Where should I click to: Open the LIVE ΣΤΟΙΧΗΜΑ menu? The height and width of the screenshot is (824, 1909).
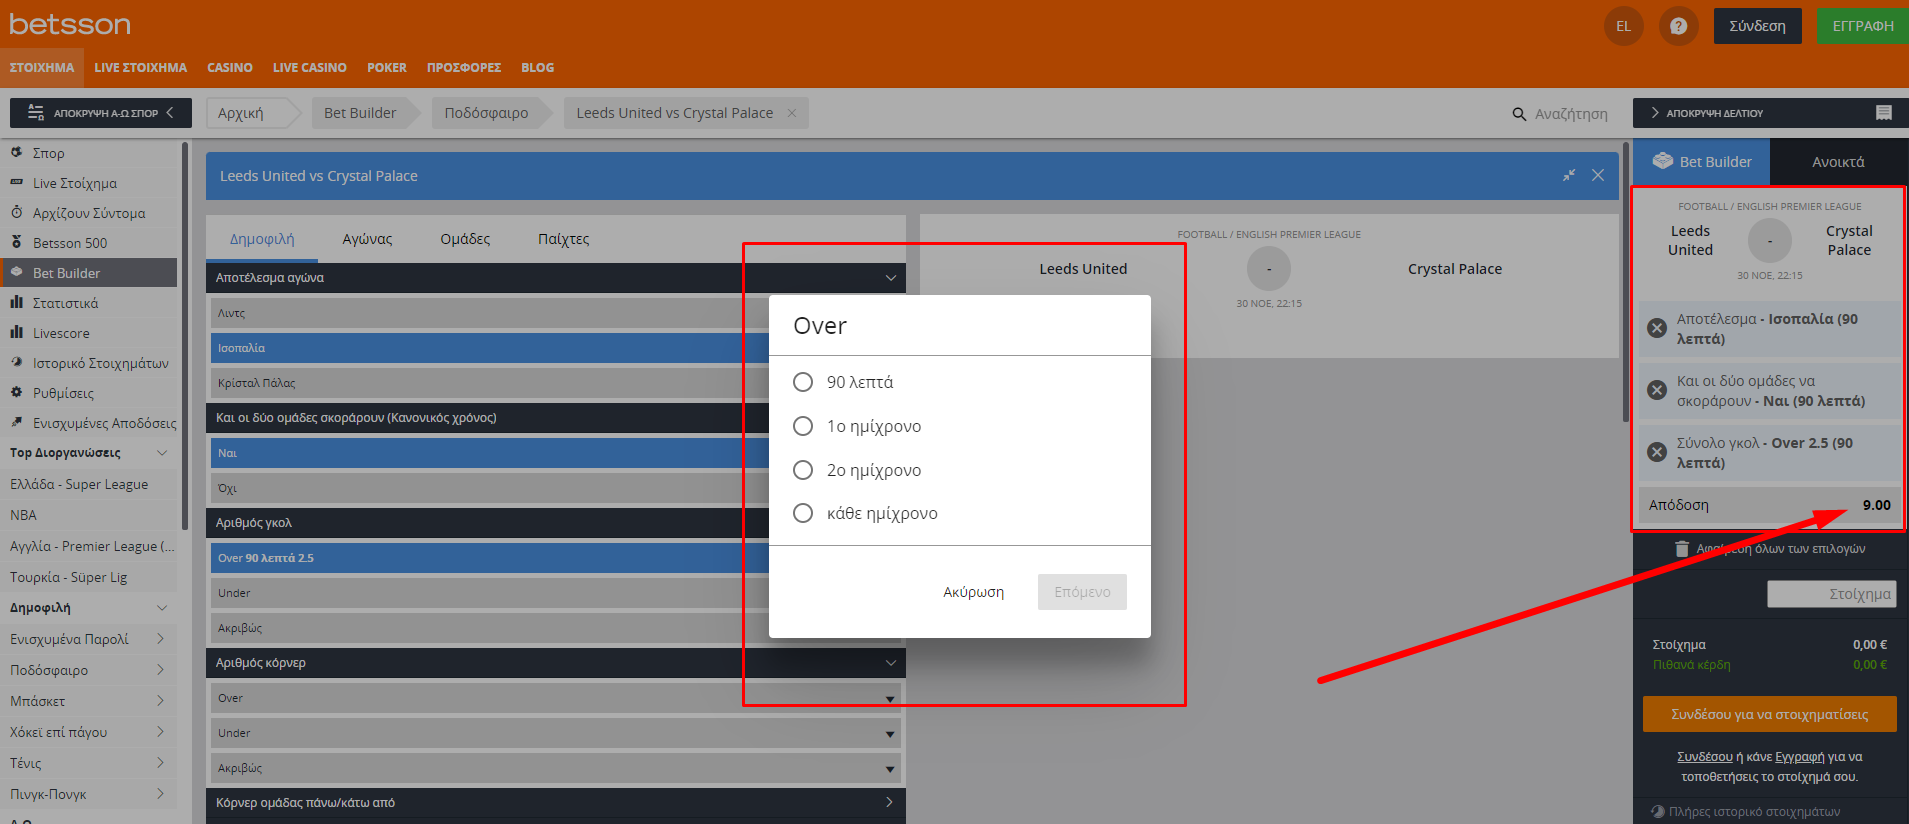141,68
